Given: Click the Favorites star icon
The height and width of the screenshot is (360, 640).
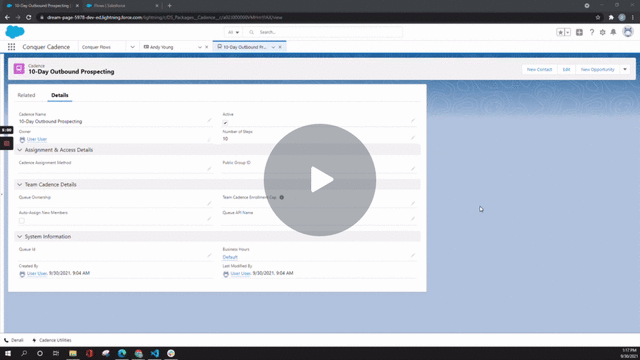Looking at the screenshot, I should 560,32.
